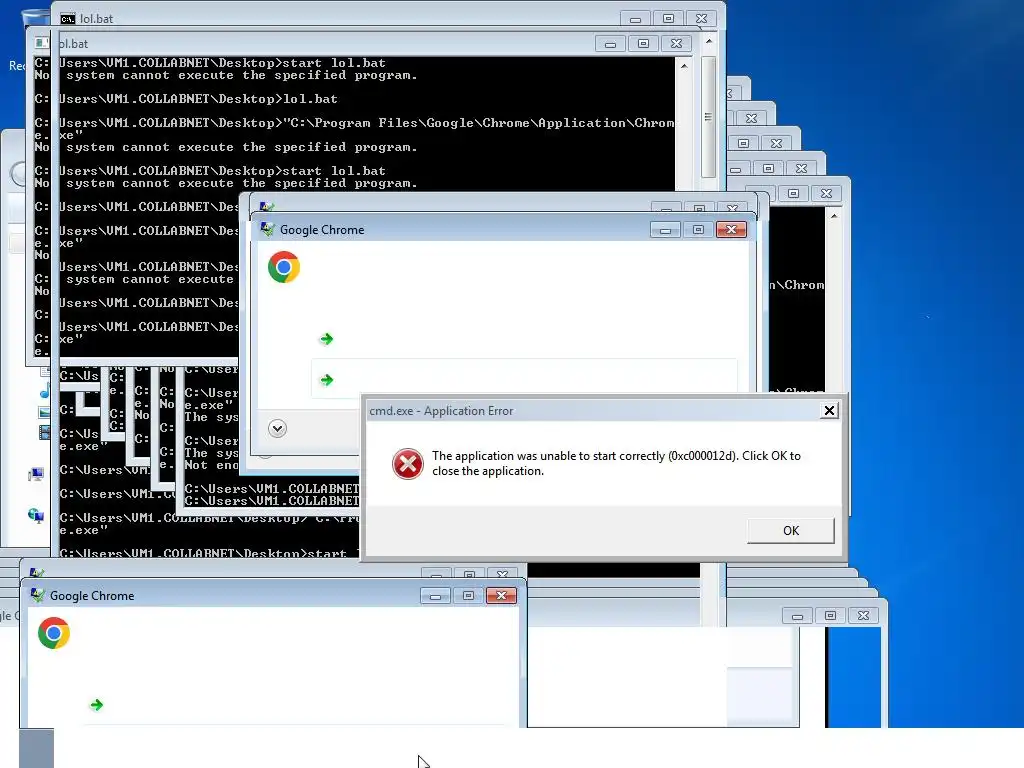The height and width of the screenshot is (768, 1024).
Task: Minimize the topmost lol.bat console window
Action: (x=635, y=19)
